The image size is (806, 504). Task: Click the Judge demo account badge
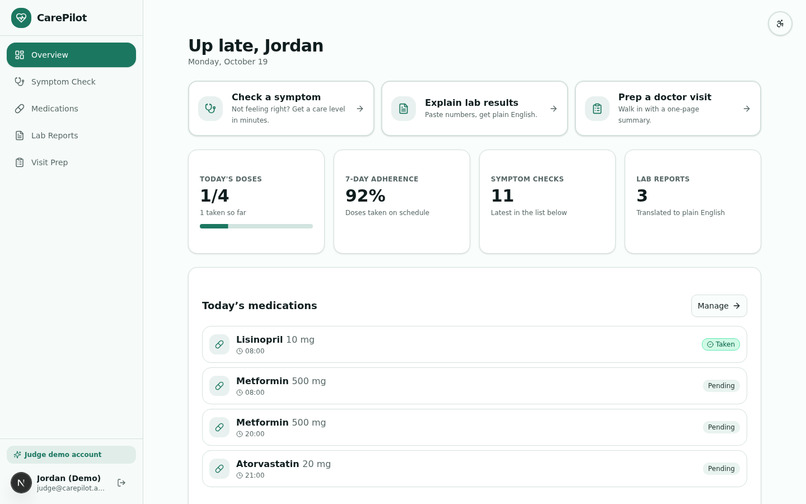(x=71, y=455)
